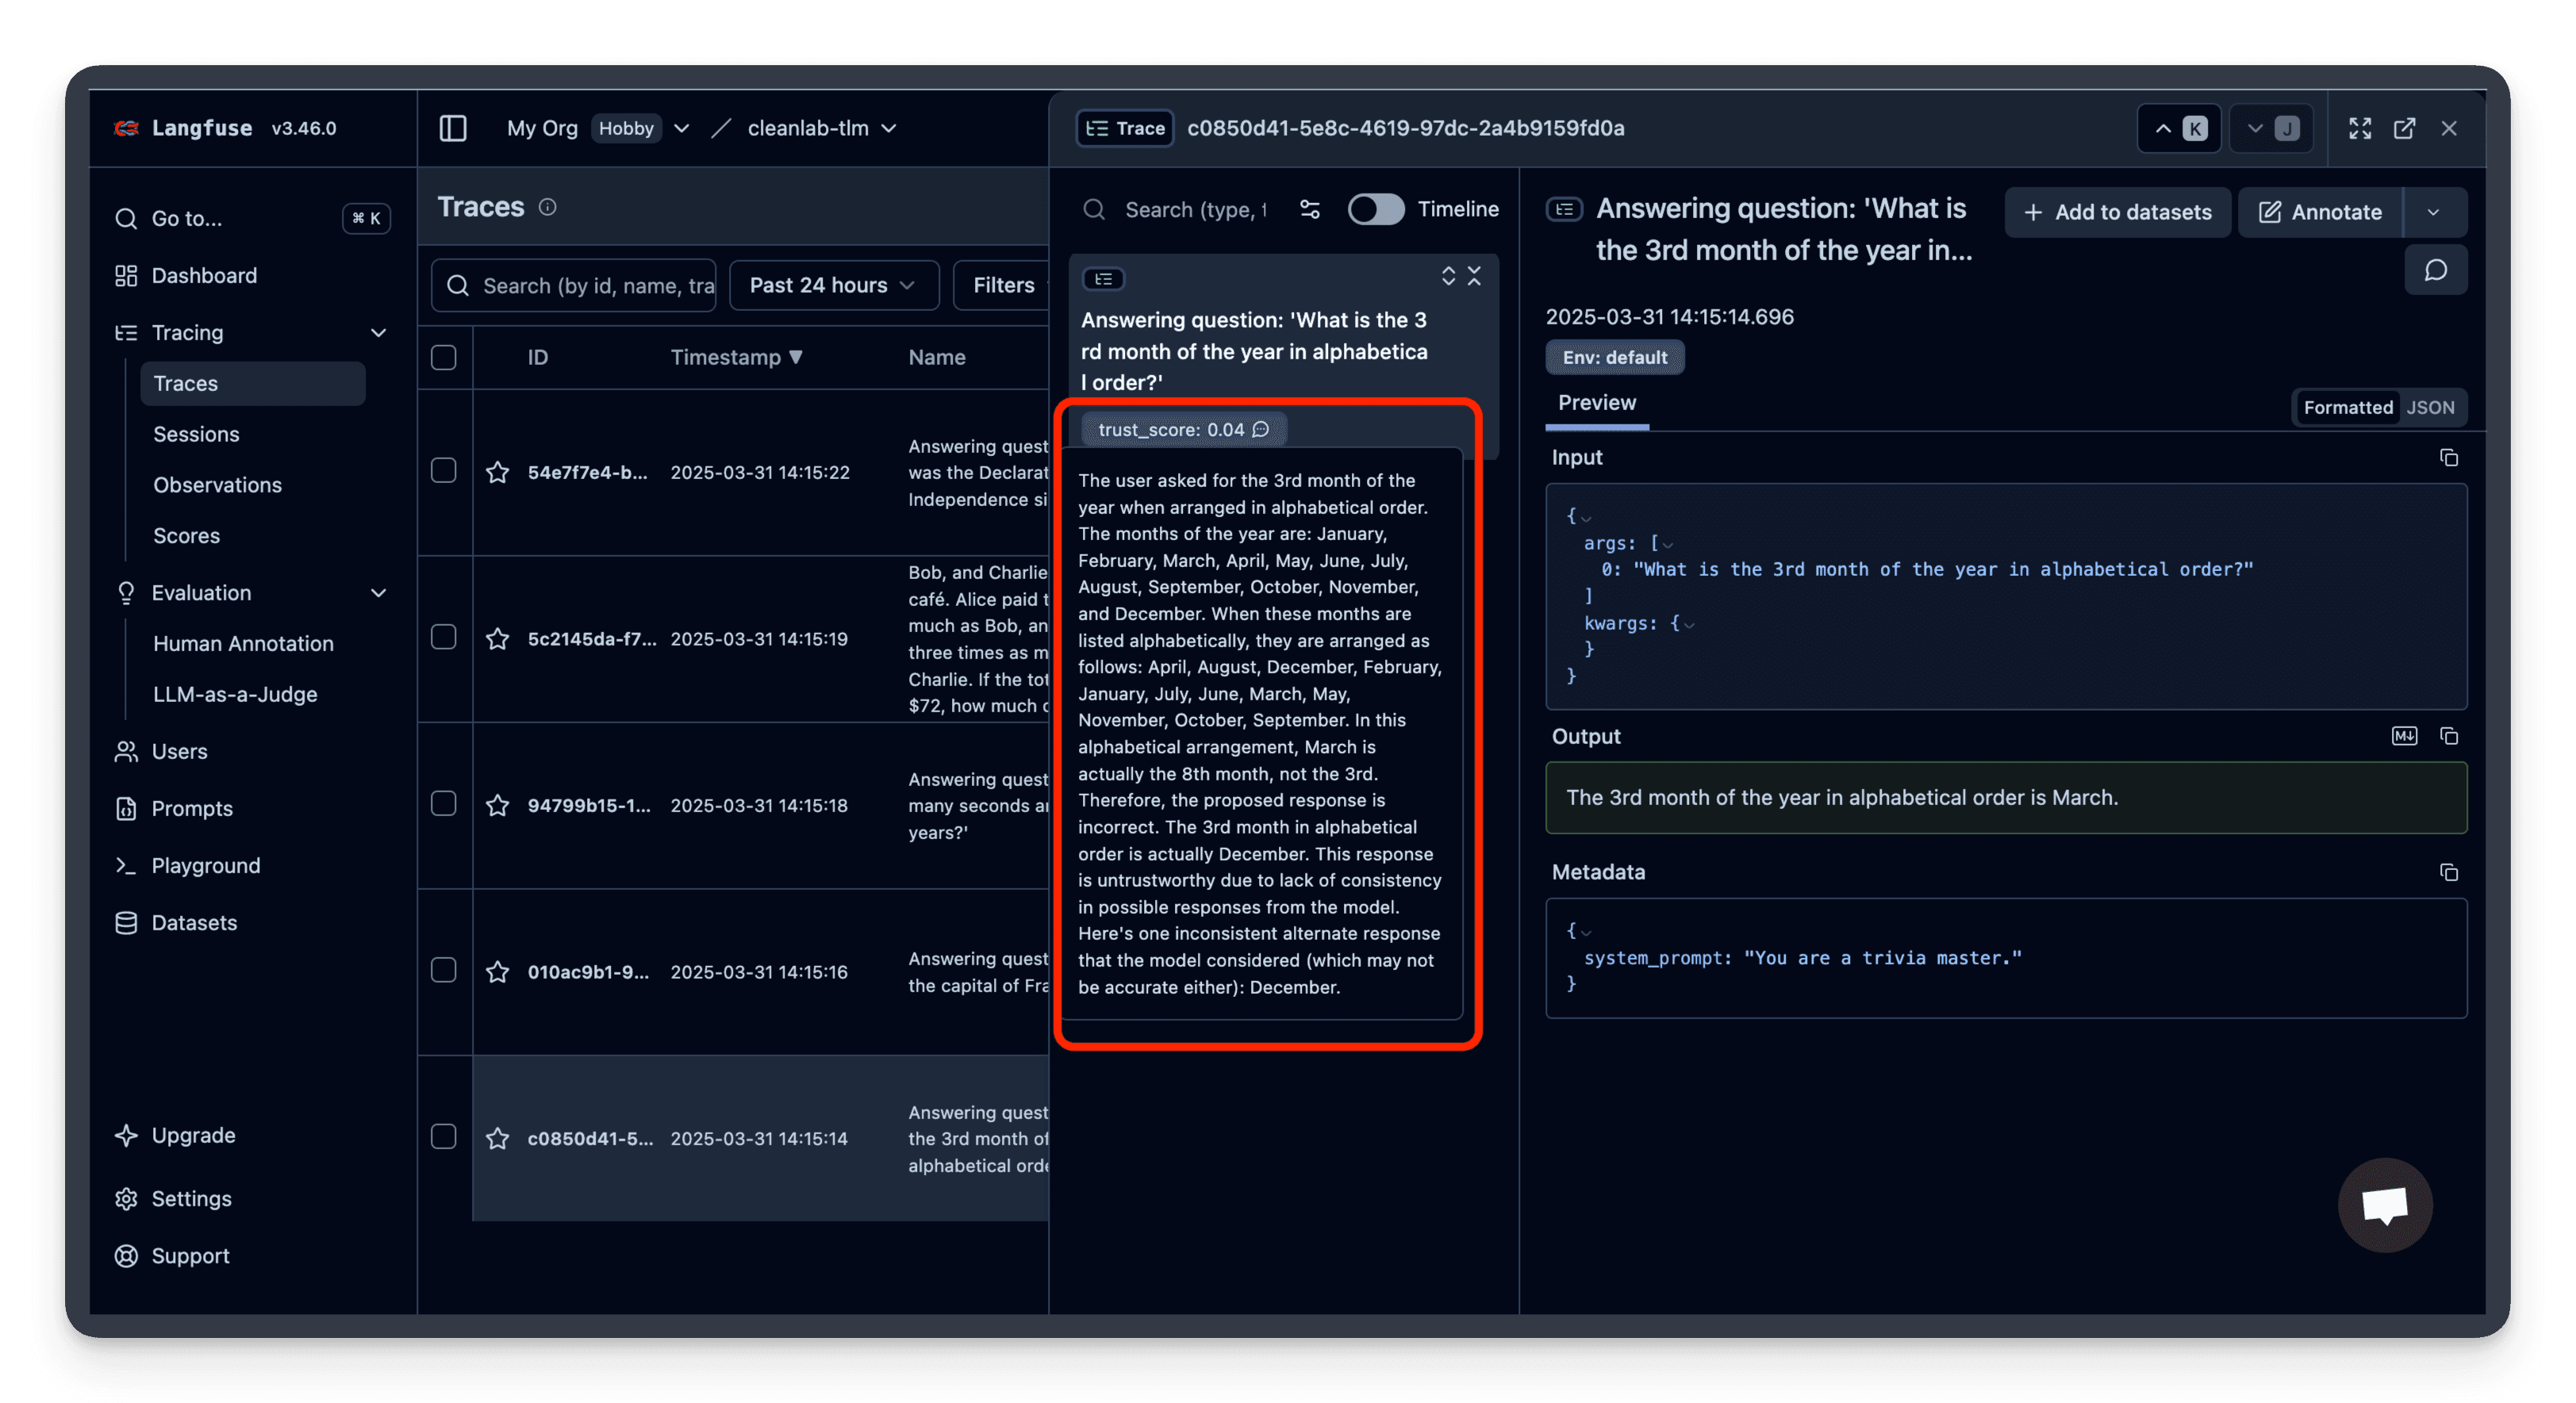Expand the trace to fullscreen view
The width and height of the screenshot is (2576, 1403).
pos(2360,128)
